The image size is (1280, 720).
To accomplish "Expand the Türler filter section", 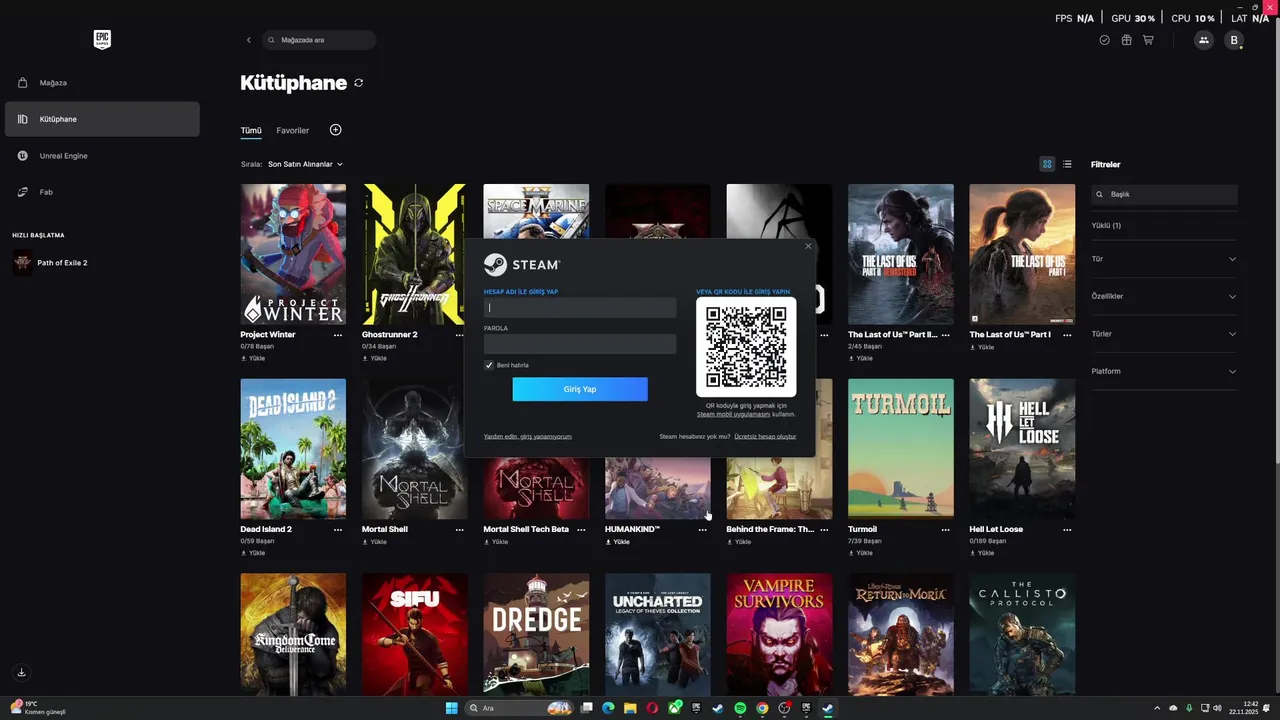I will pos(1164,334).
